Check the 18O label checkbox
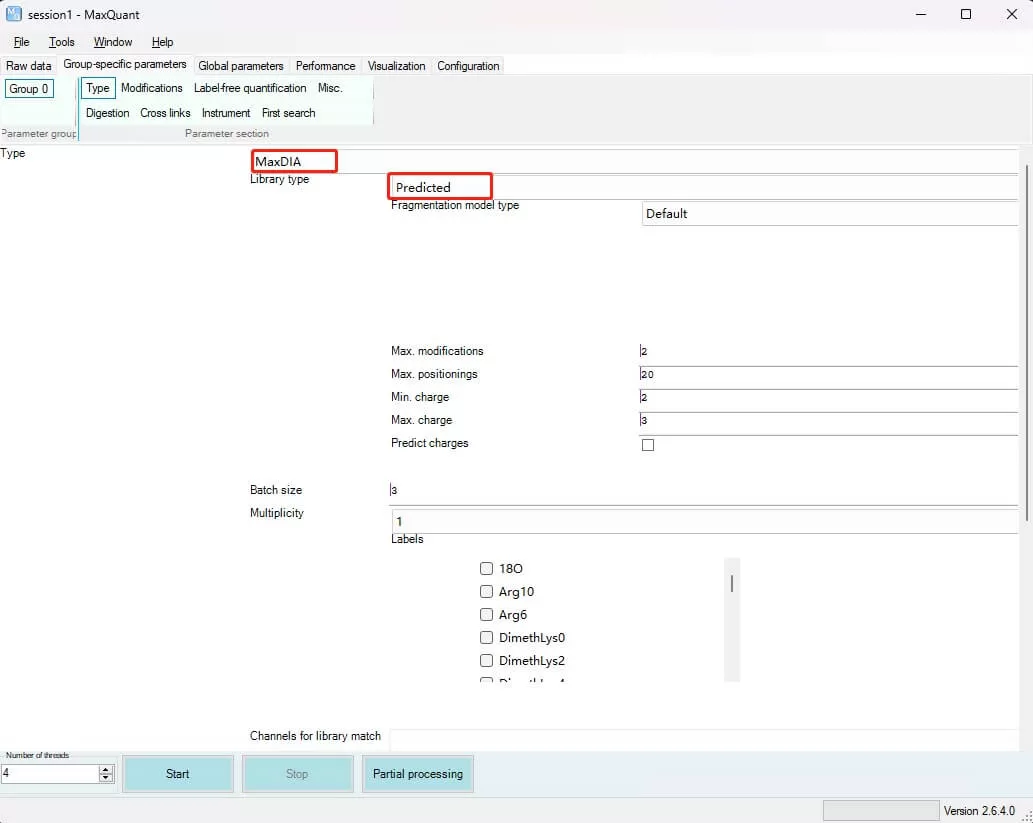The height and width of the screenshot is (823, 1033). tap(487, 568)
